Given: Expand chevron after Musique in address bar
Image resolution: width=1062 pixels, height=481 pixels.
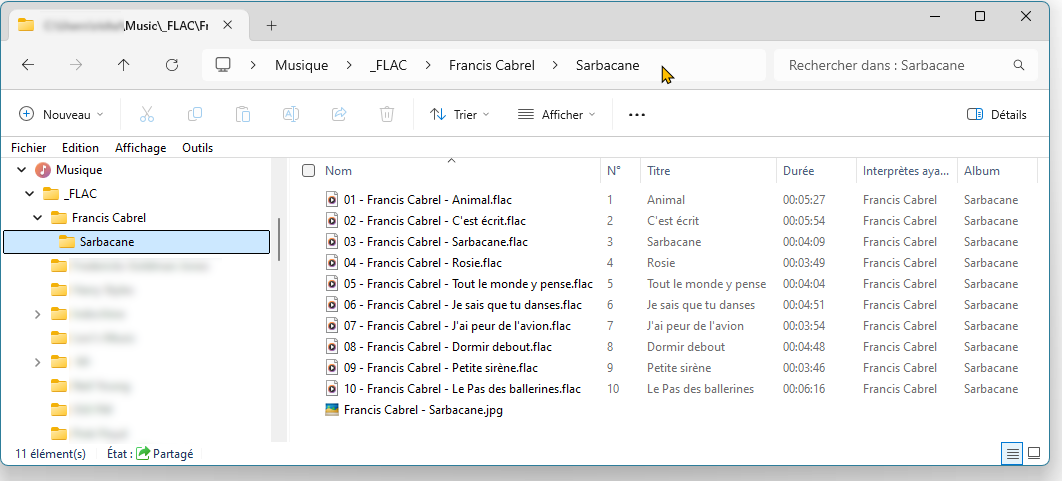Looking at the screenshot, I should coord(349,66).
